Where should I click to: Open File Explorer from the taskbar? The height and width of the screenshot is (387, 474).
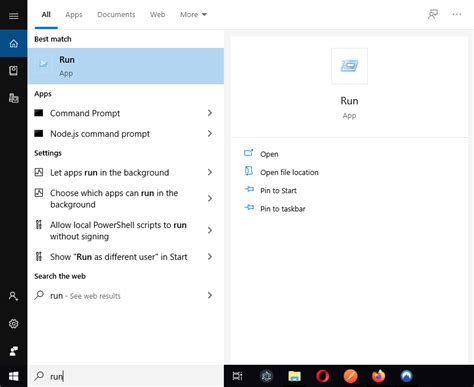tap(294, 376)
